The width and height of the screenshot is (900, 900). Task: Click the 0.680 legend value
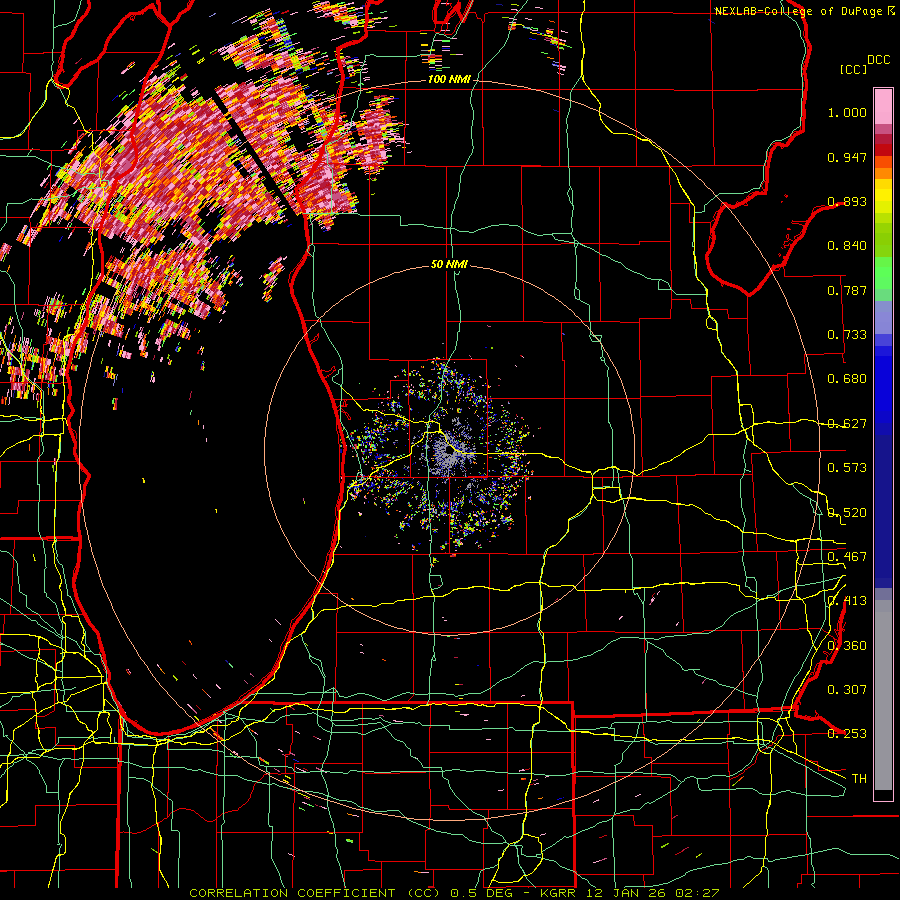coord(847,379)
